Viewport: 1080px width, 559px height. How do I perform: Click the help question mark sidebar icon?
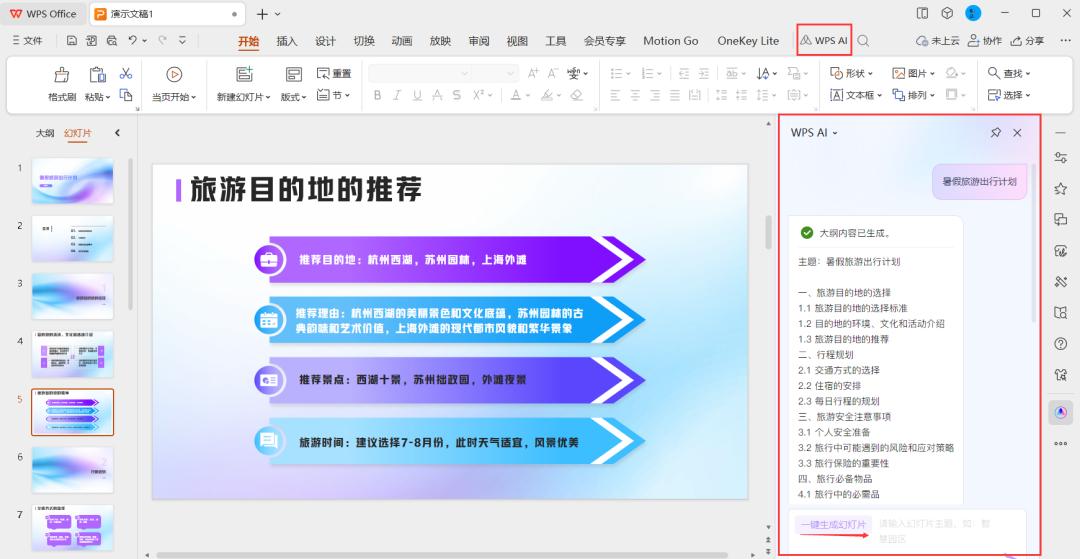(x=1061, y=344)
